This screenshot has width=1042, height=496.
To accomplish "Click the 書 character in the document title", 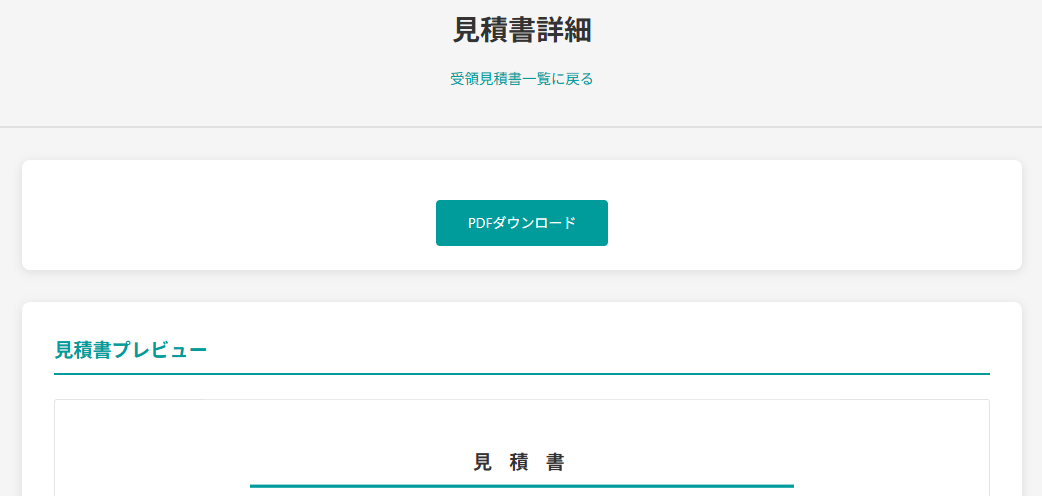I will click(556, 462).
